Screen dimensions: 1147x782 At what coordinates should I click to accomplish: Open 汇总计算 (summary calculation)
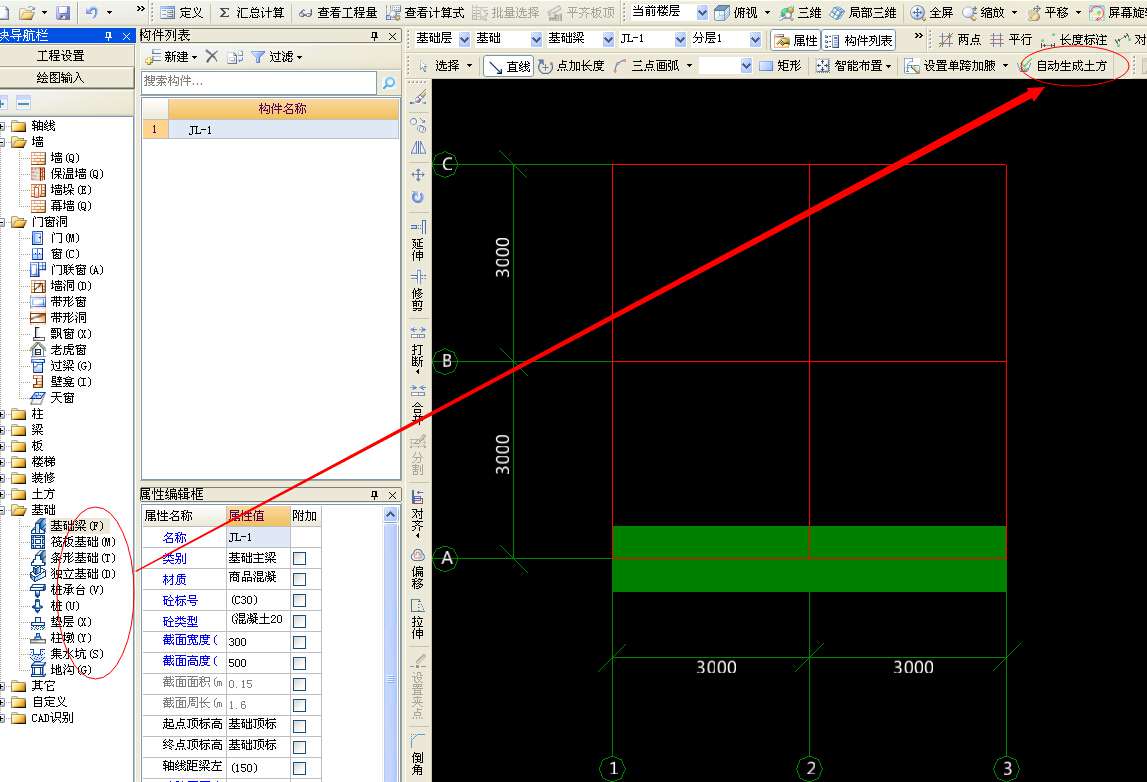tap(251, 12)
